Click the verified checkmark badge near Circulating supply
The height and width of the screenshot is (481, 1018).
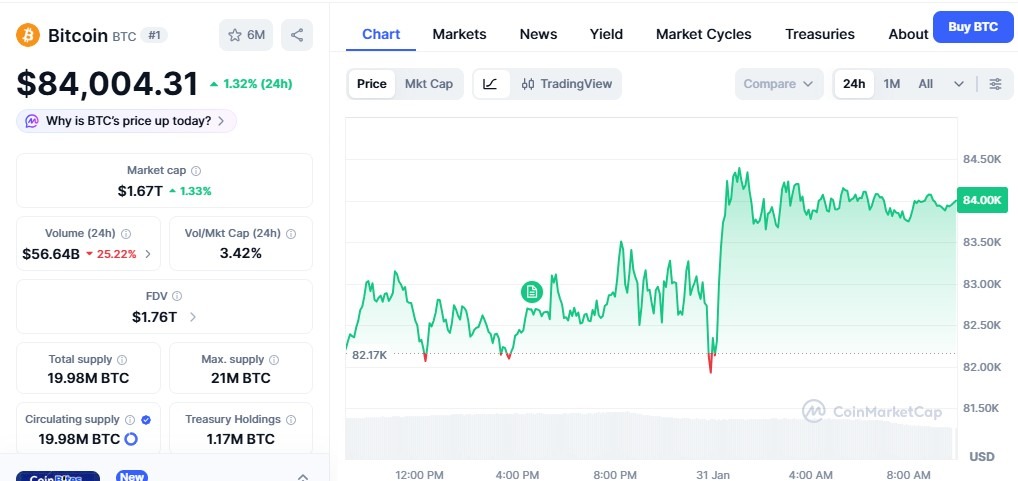pyautogui.click(x=146, y=420)
